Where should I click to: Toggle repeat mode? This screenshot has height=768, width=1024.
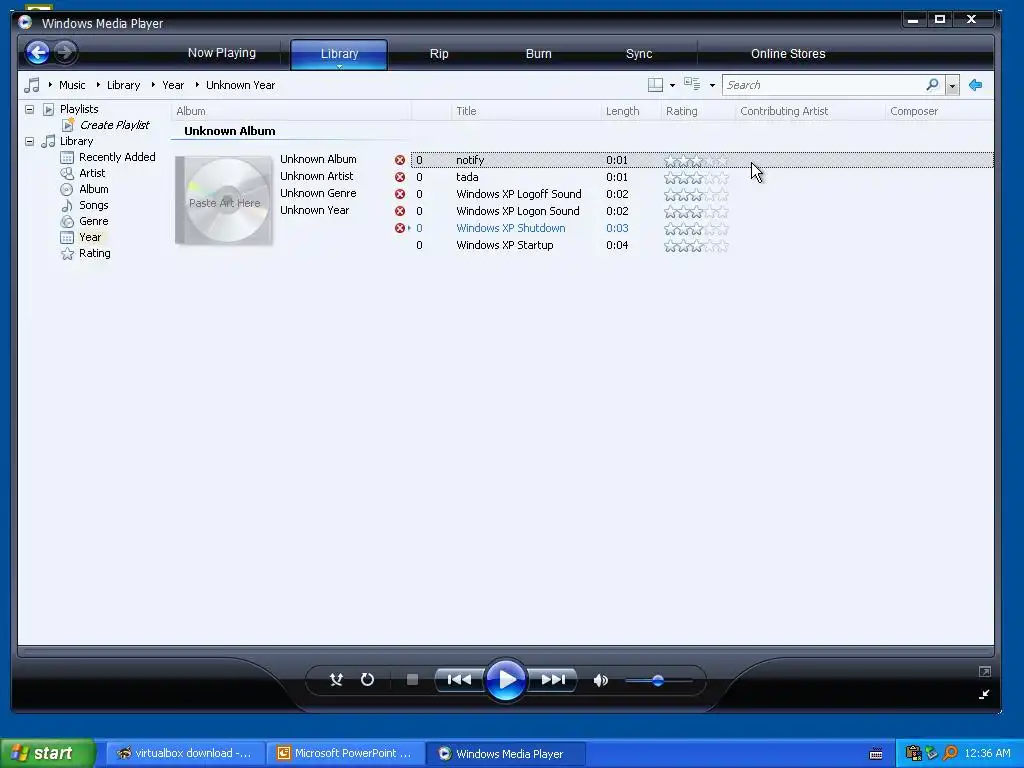[368, 680]
